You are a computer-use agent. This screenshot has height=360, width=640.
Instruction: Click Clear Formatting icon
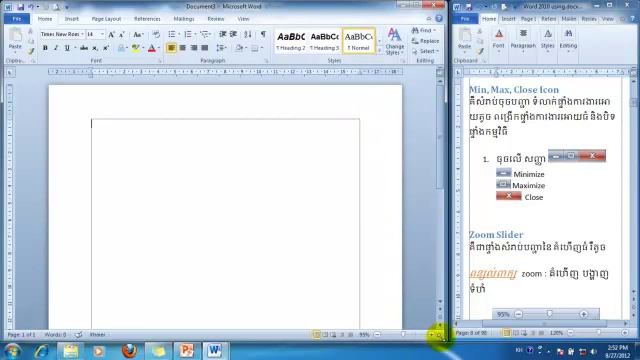click(156, 35)
